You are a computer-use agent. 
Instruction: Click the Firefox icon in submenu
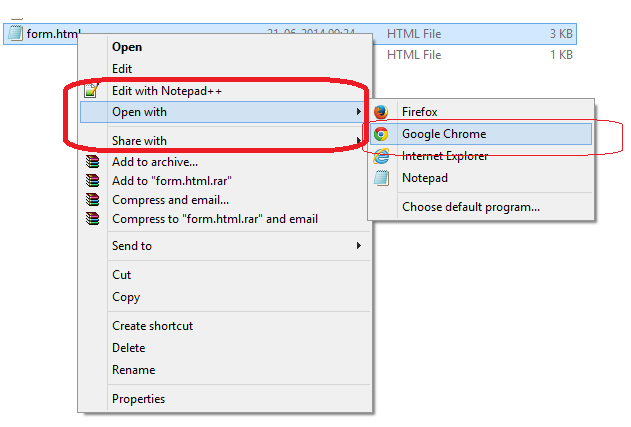[381, 112]
